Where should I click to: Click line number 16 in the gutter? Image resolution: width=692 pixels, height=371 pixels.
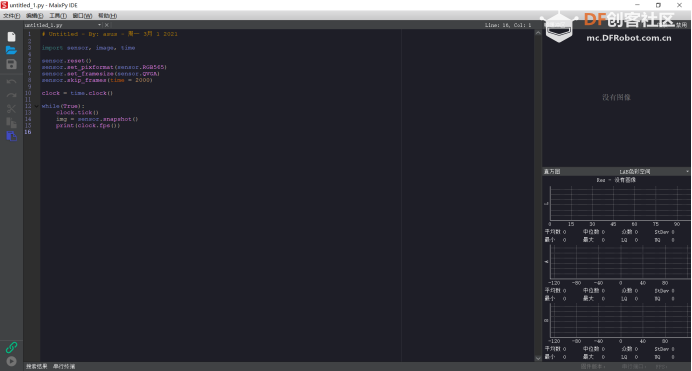tap(28, 132)
